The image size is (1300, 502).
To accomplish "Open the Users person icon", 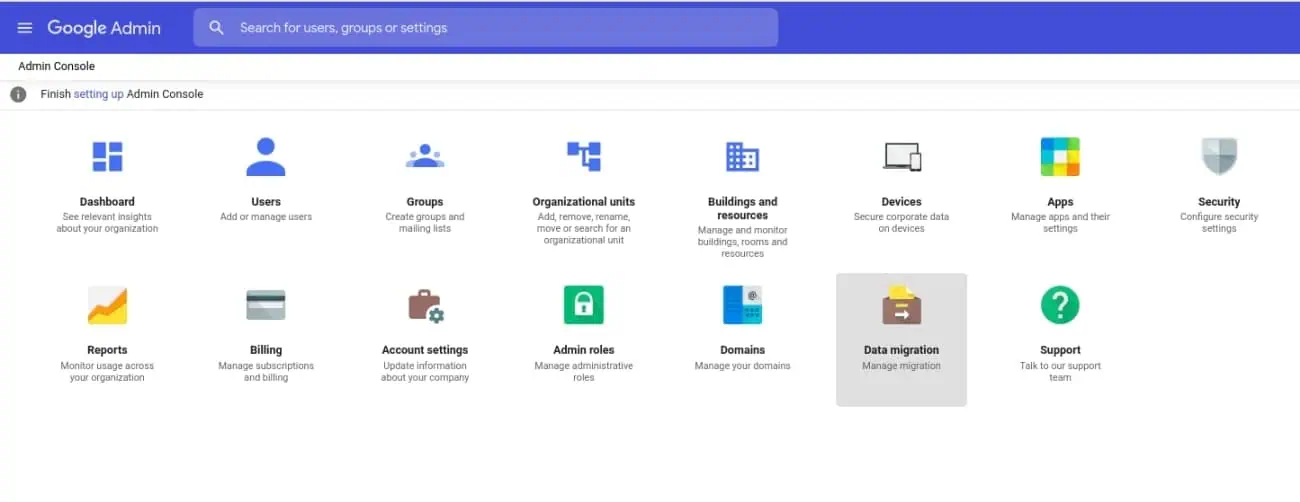I will (x=266, y=157).
